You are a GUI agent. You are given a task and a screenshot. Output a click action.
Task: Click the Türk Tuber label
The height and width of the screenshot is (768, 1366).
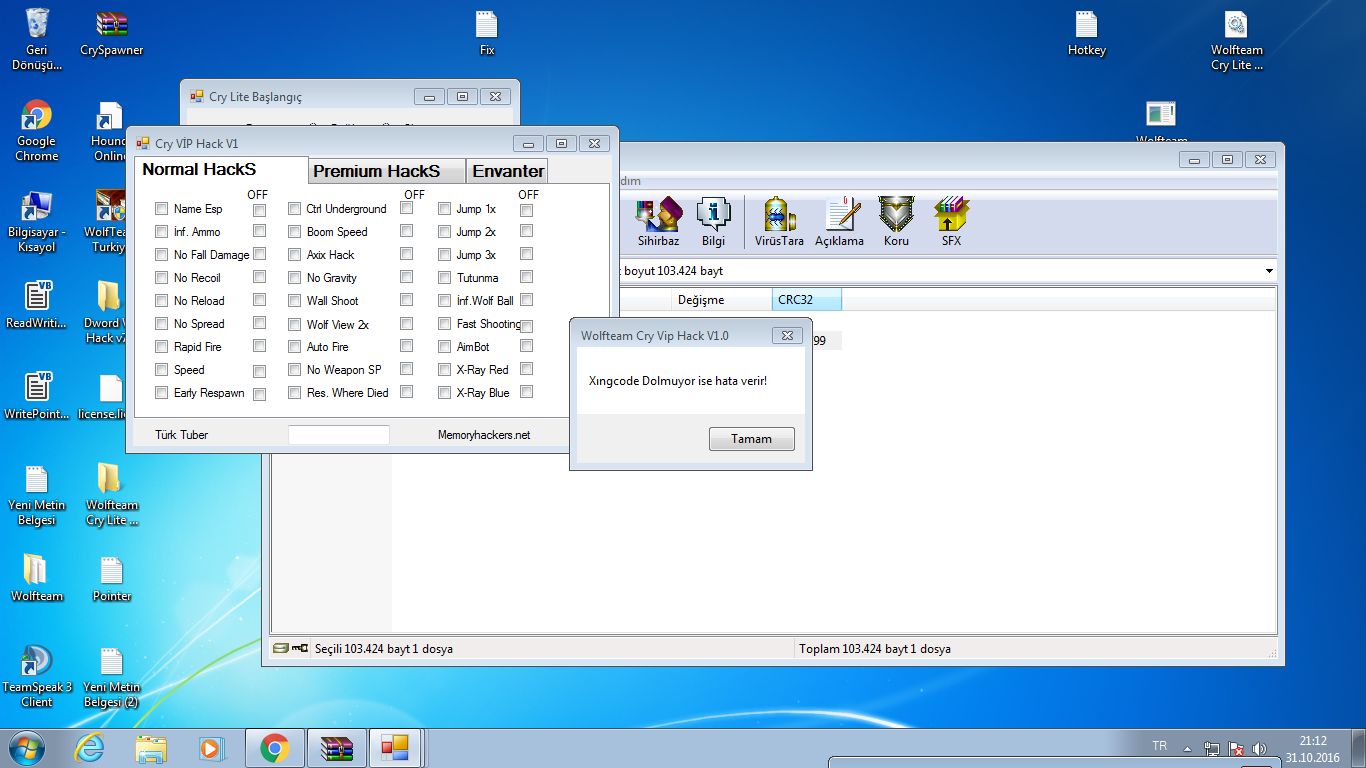pos(182,435)
